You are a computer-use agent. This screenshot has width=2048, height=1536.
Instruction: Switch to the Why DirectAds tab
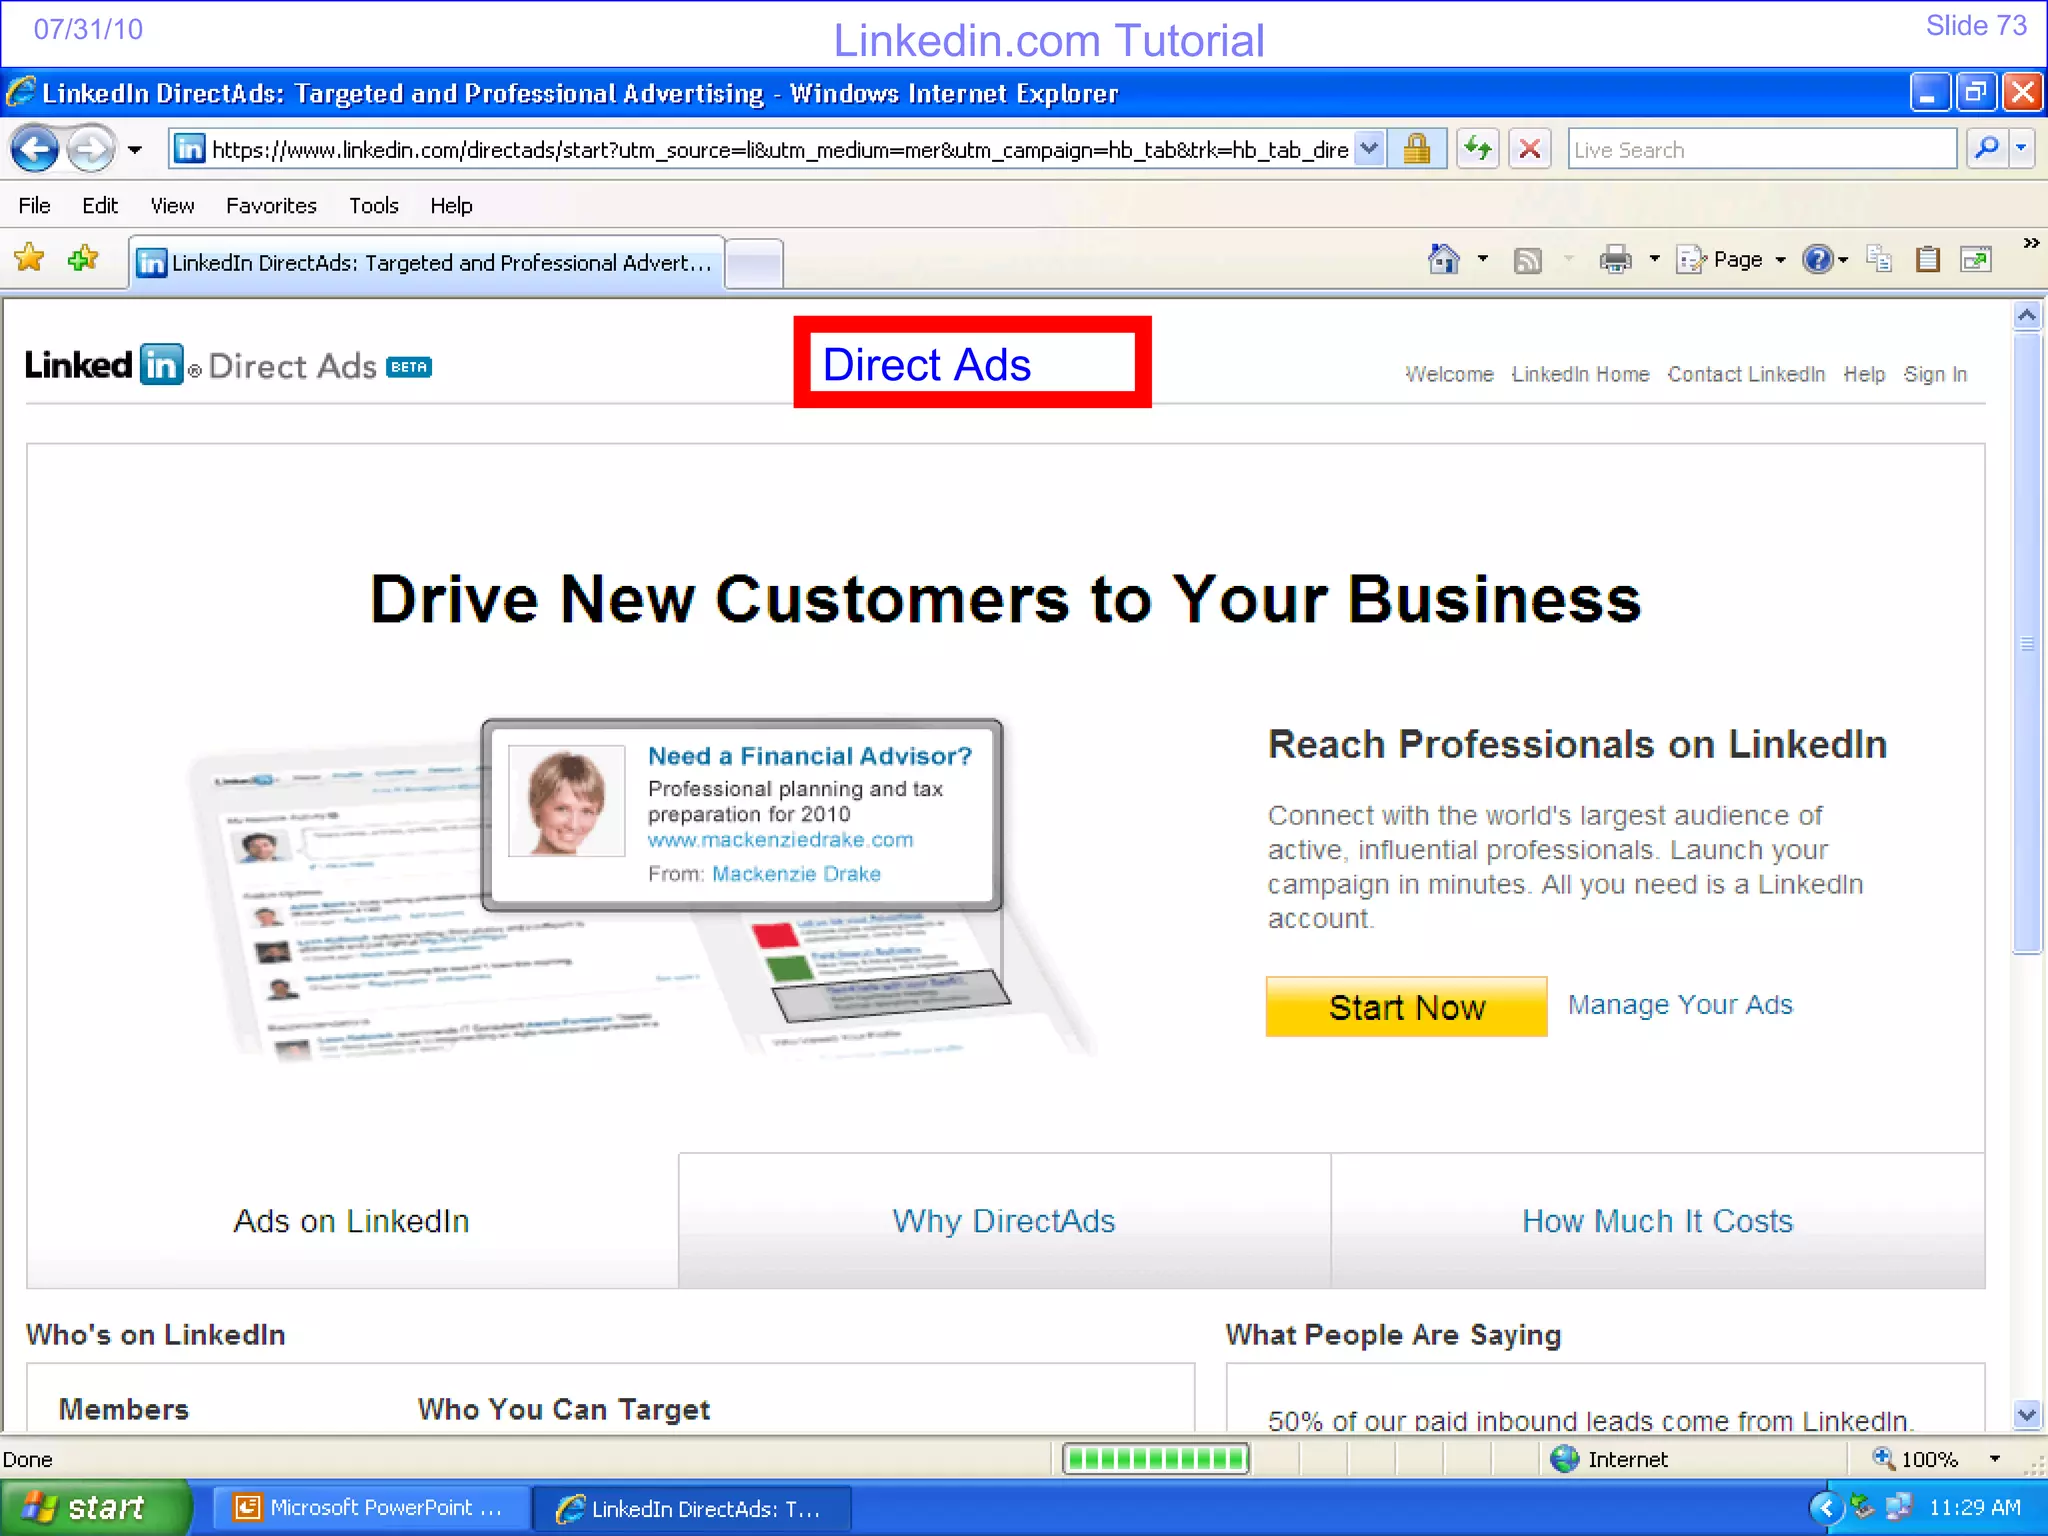coord(1004,1221)
